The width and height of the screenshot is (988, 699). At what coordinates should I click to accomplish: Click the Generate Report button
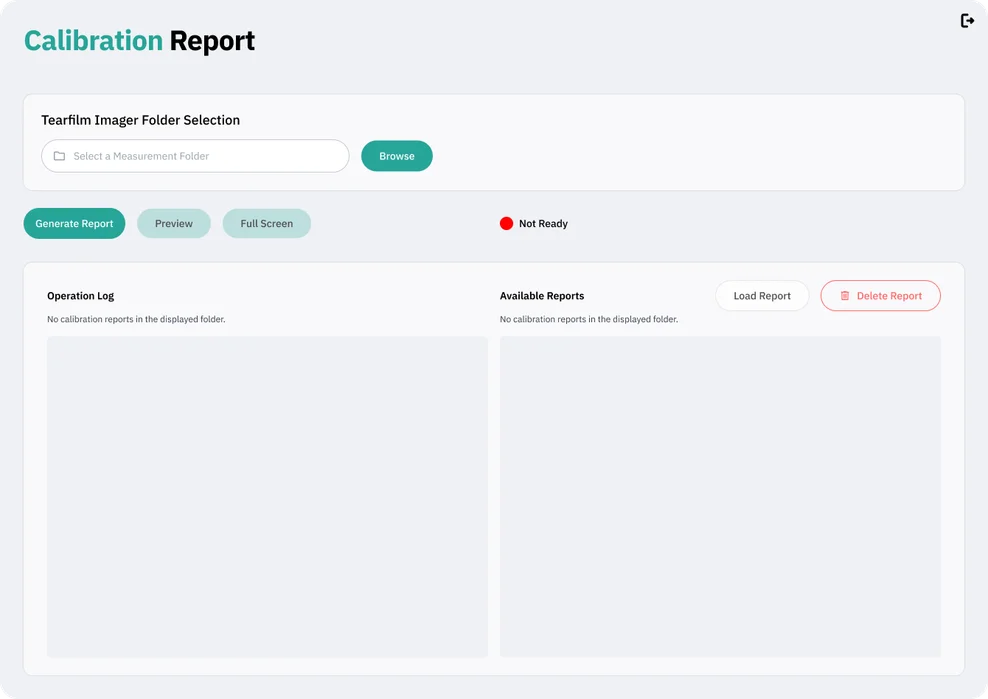pyautogui.click(x=74, y=223)
